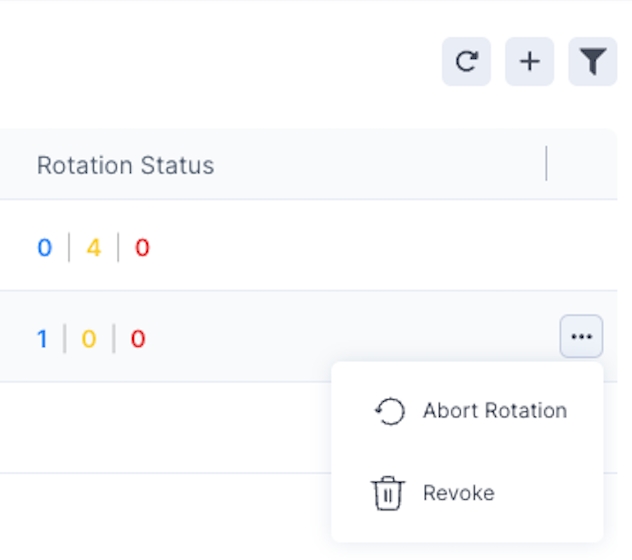This screenshot has height=560, width=632.
Task: Click the yellow 4 rotation count
Action: (93, 248)
